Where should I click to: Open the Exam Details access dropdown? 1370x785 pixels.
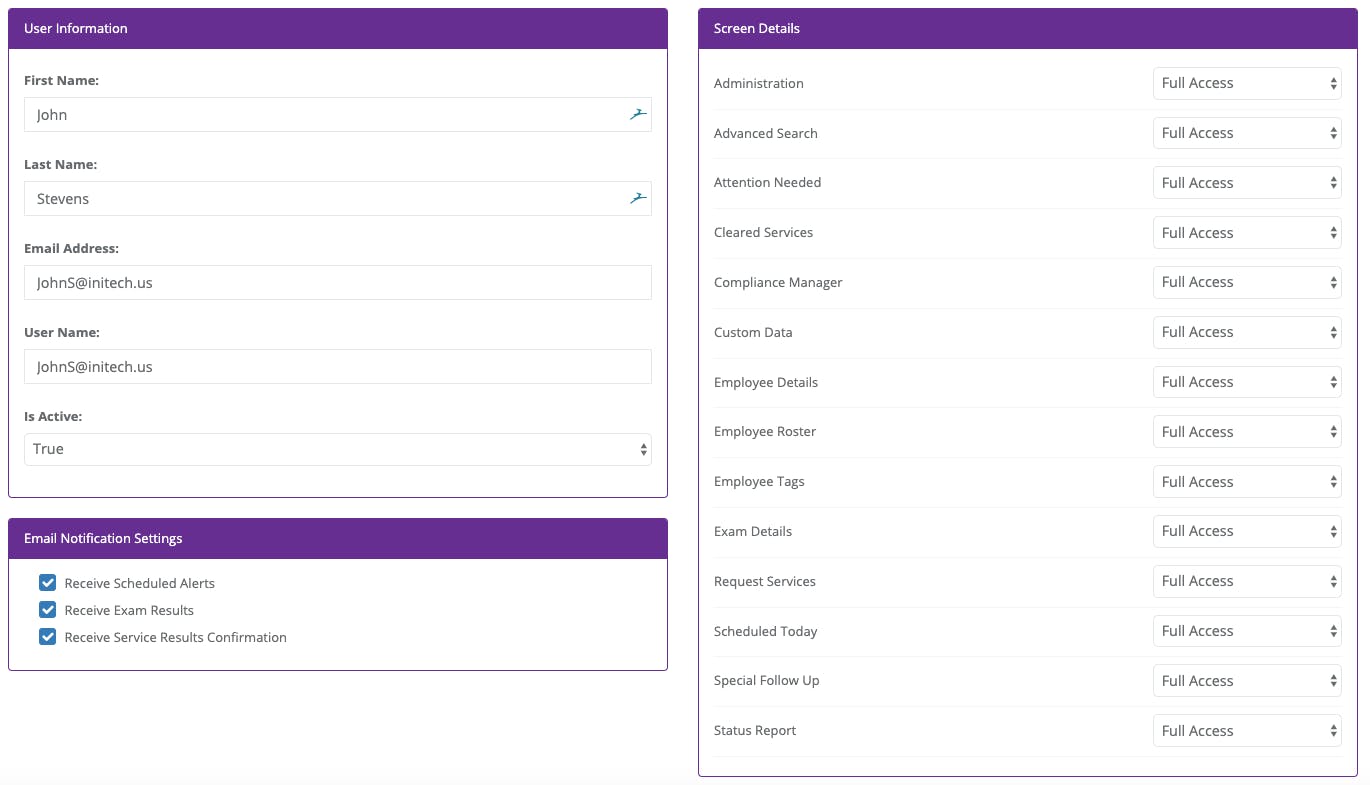tap(1246, 532)
